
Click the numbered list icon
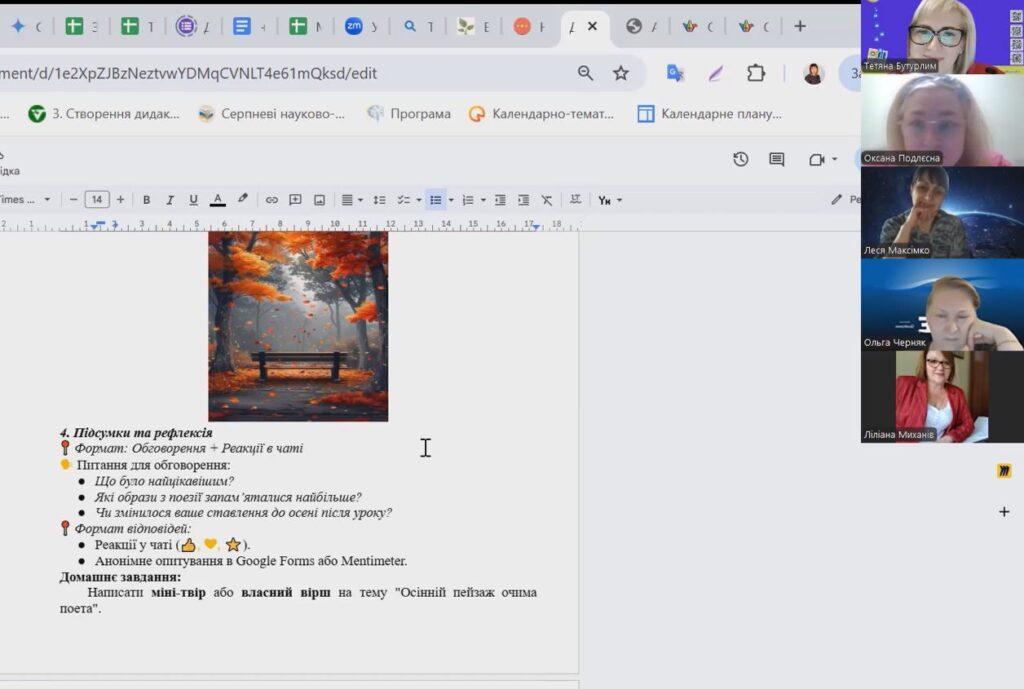click(x=468, y=200)
